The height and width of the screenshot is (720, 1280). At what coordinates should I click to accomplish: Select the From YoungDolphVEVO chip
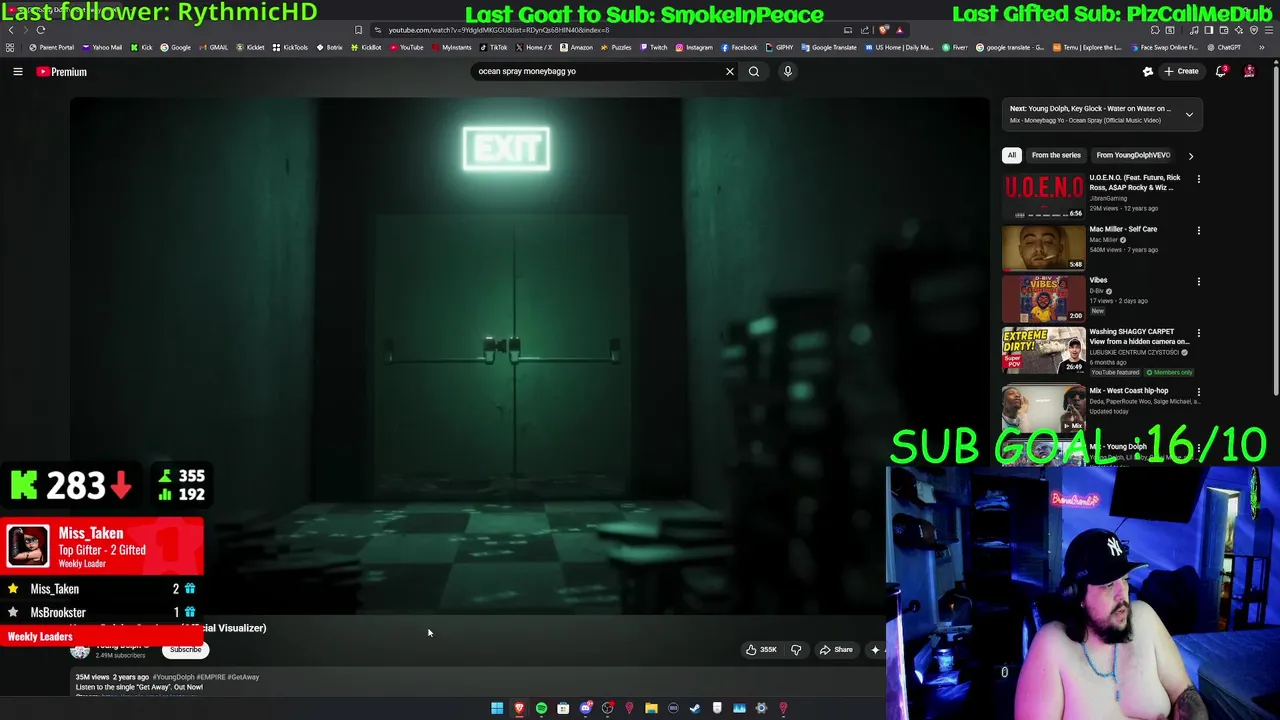[1132, 155]
